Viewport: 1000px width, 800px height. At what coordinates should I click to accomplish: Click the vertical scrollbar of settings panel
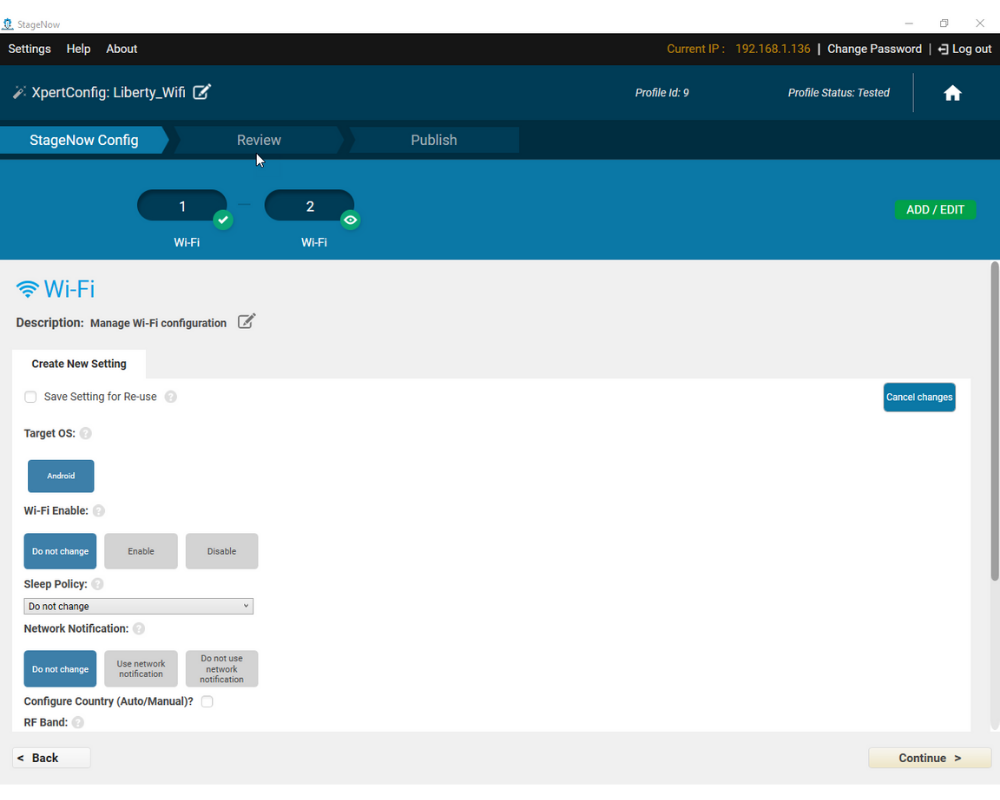pyautogui.click(x=994, y=420)
